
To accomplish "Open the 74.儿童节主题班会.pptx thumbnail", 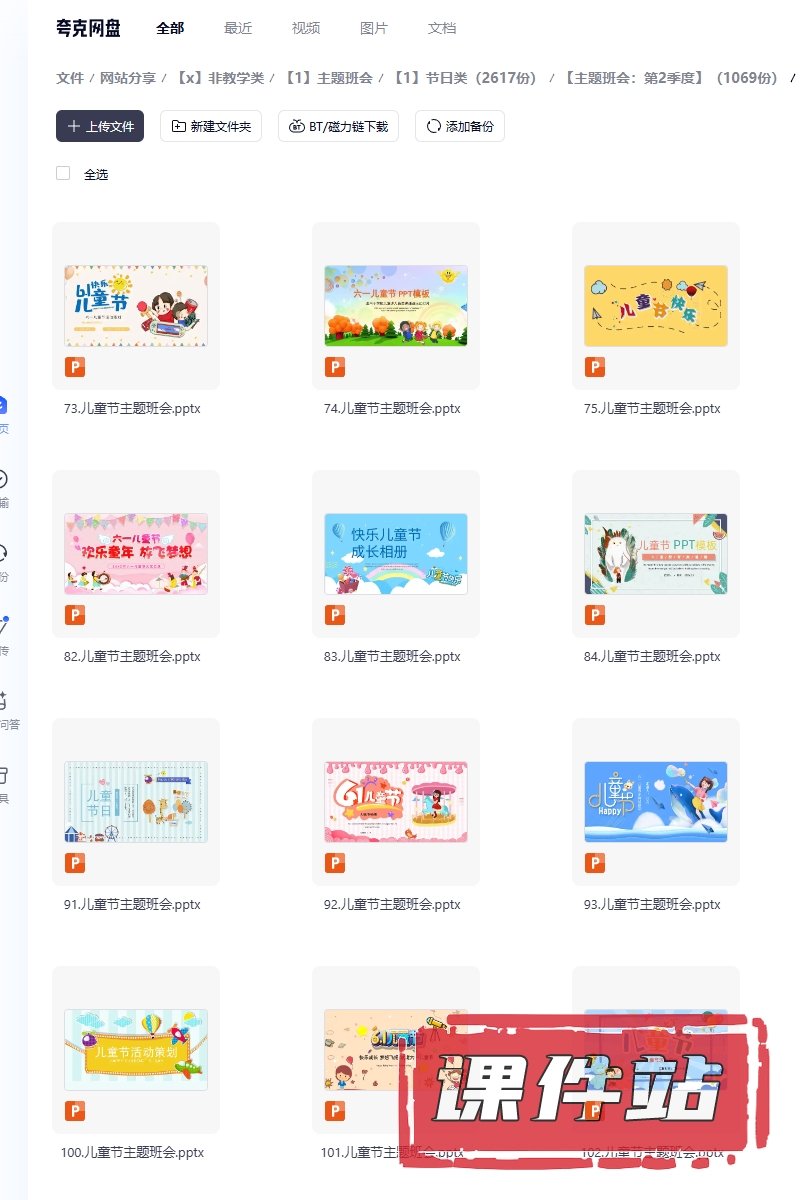I will [396, 306].
